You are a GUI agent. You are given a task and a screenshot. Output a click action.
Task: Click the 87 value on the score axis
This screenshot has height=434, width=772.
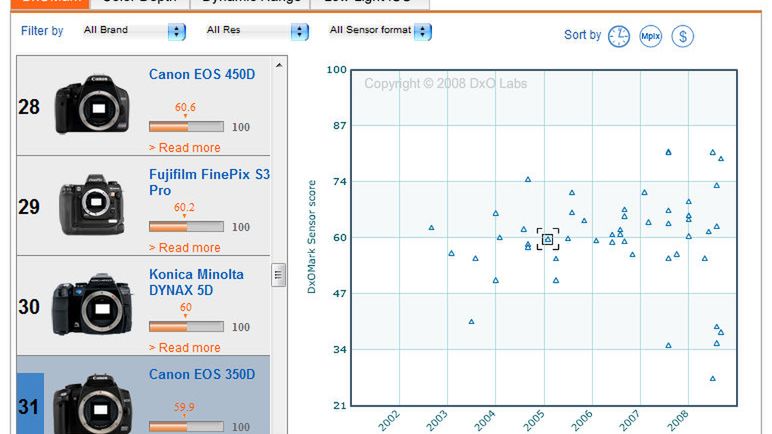point(340,126)
